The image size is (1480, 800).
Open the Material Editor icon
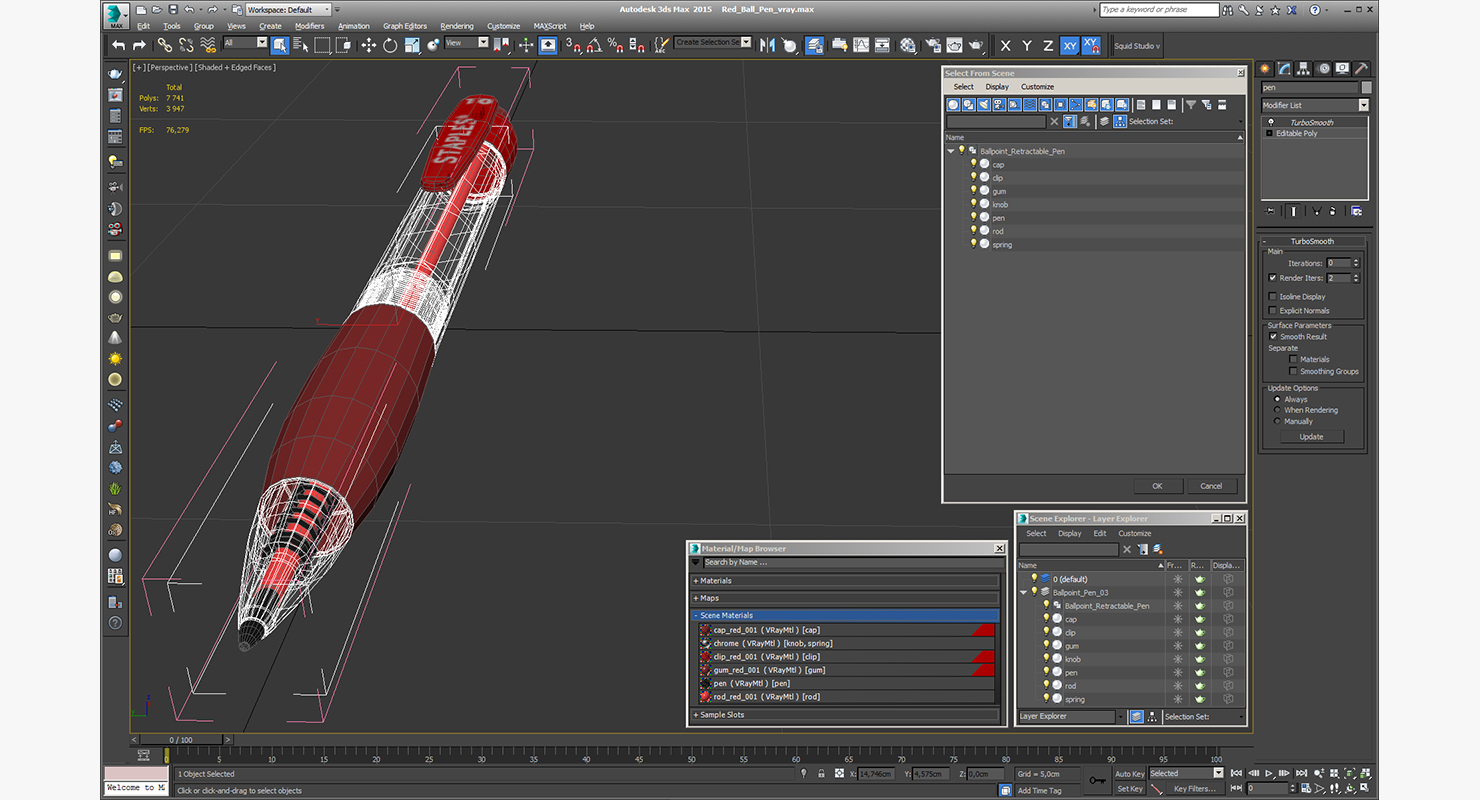pyautogui.click(x=908, y=45)
